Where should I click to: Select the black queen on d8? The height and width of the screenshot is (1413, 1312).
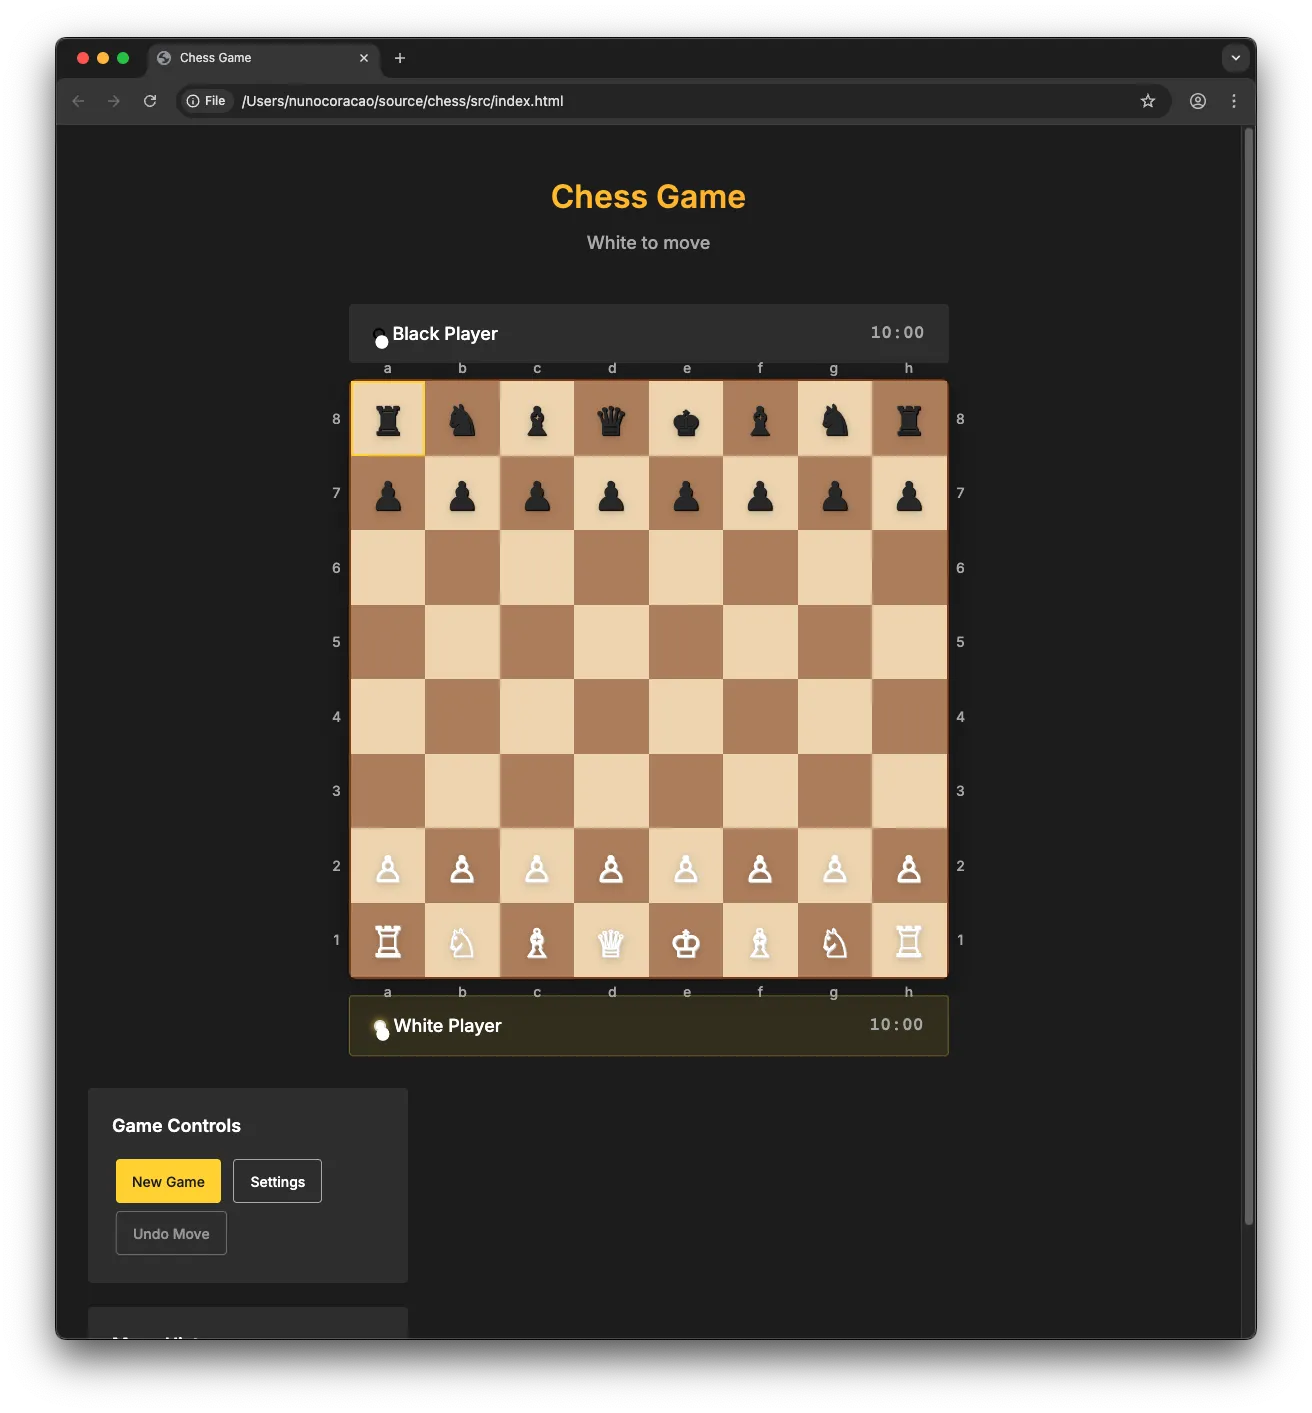point(611,419)
